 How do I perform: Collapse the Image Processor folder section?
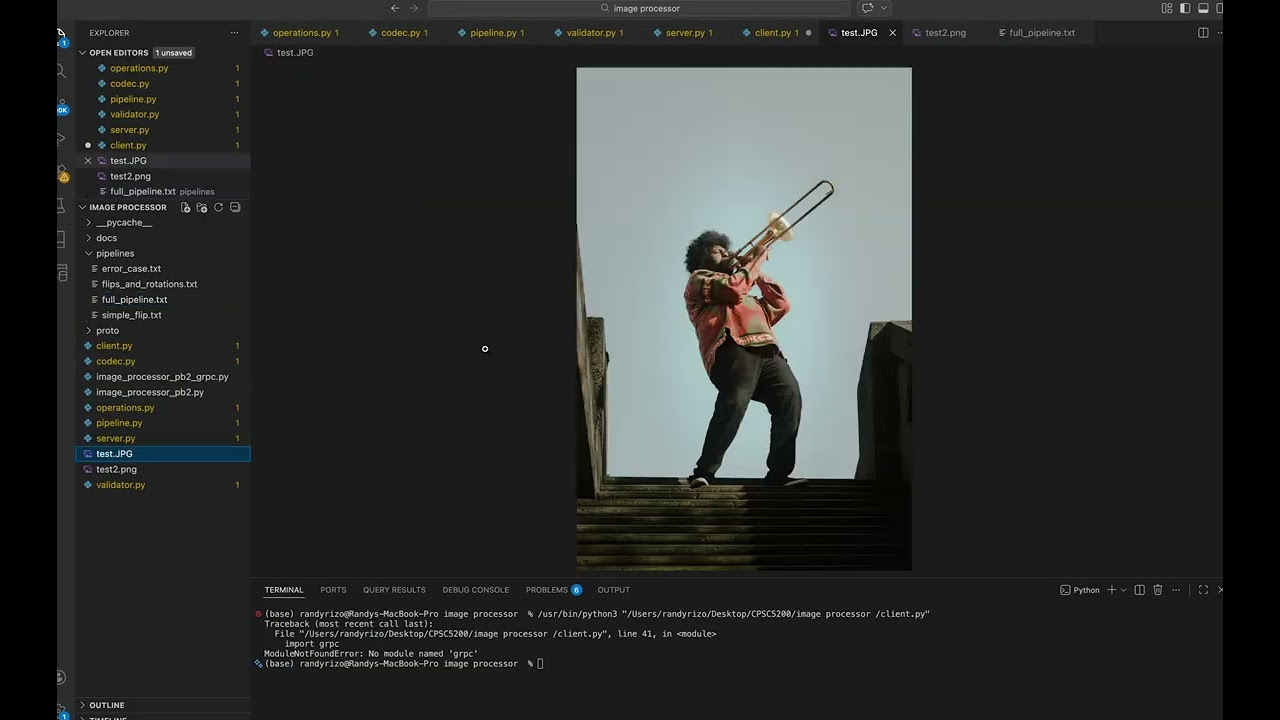coord(83,207)
